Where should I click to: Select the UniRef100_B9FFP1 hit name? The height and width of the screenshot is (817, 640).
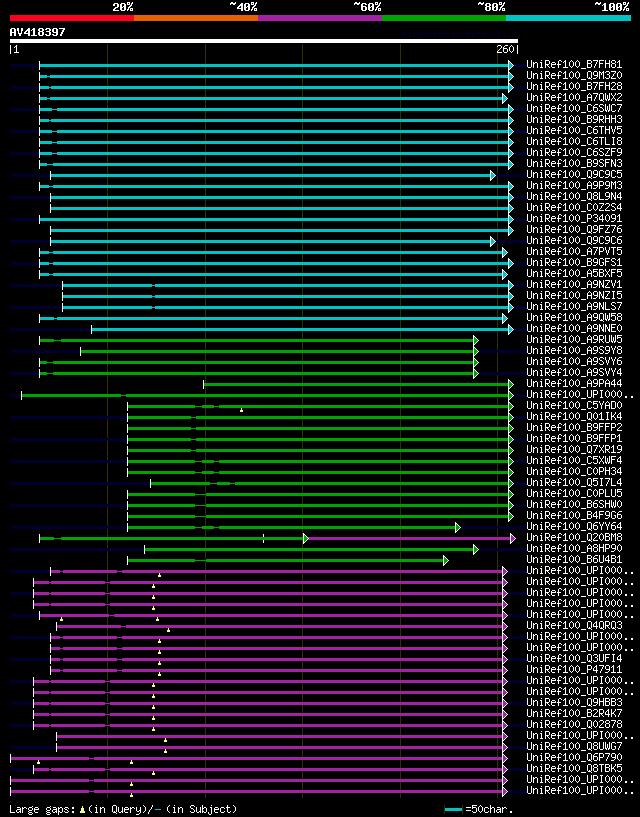click(x=574, y=438)
